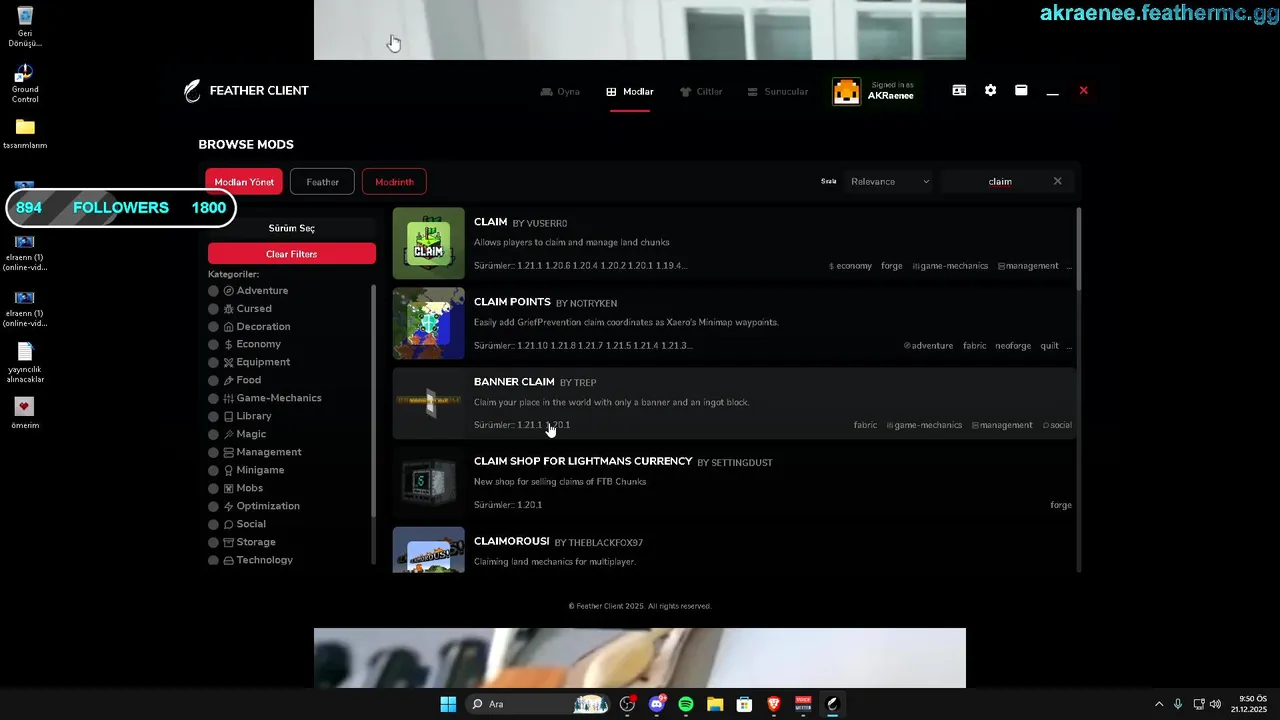
Task: Open Feather settings gear icon
Action: click(x=990, y=90)
